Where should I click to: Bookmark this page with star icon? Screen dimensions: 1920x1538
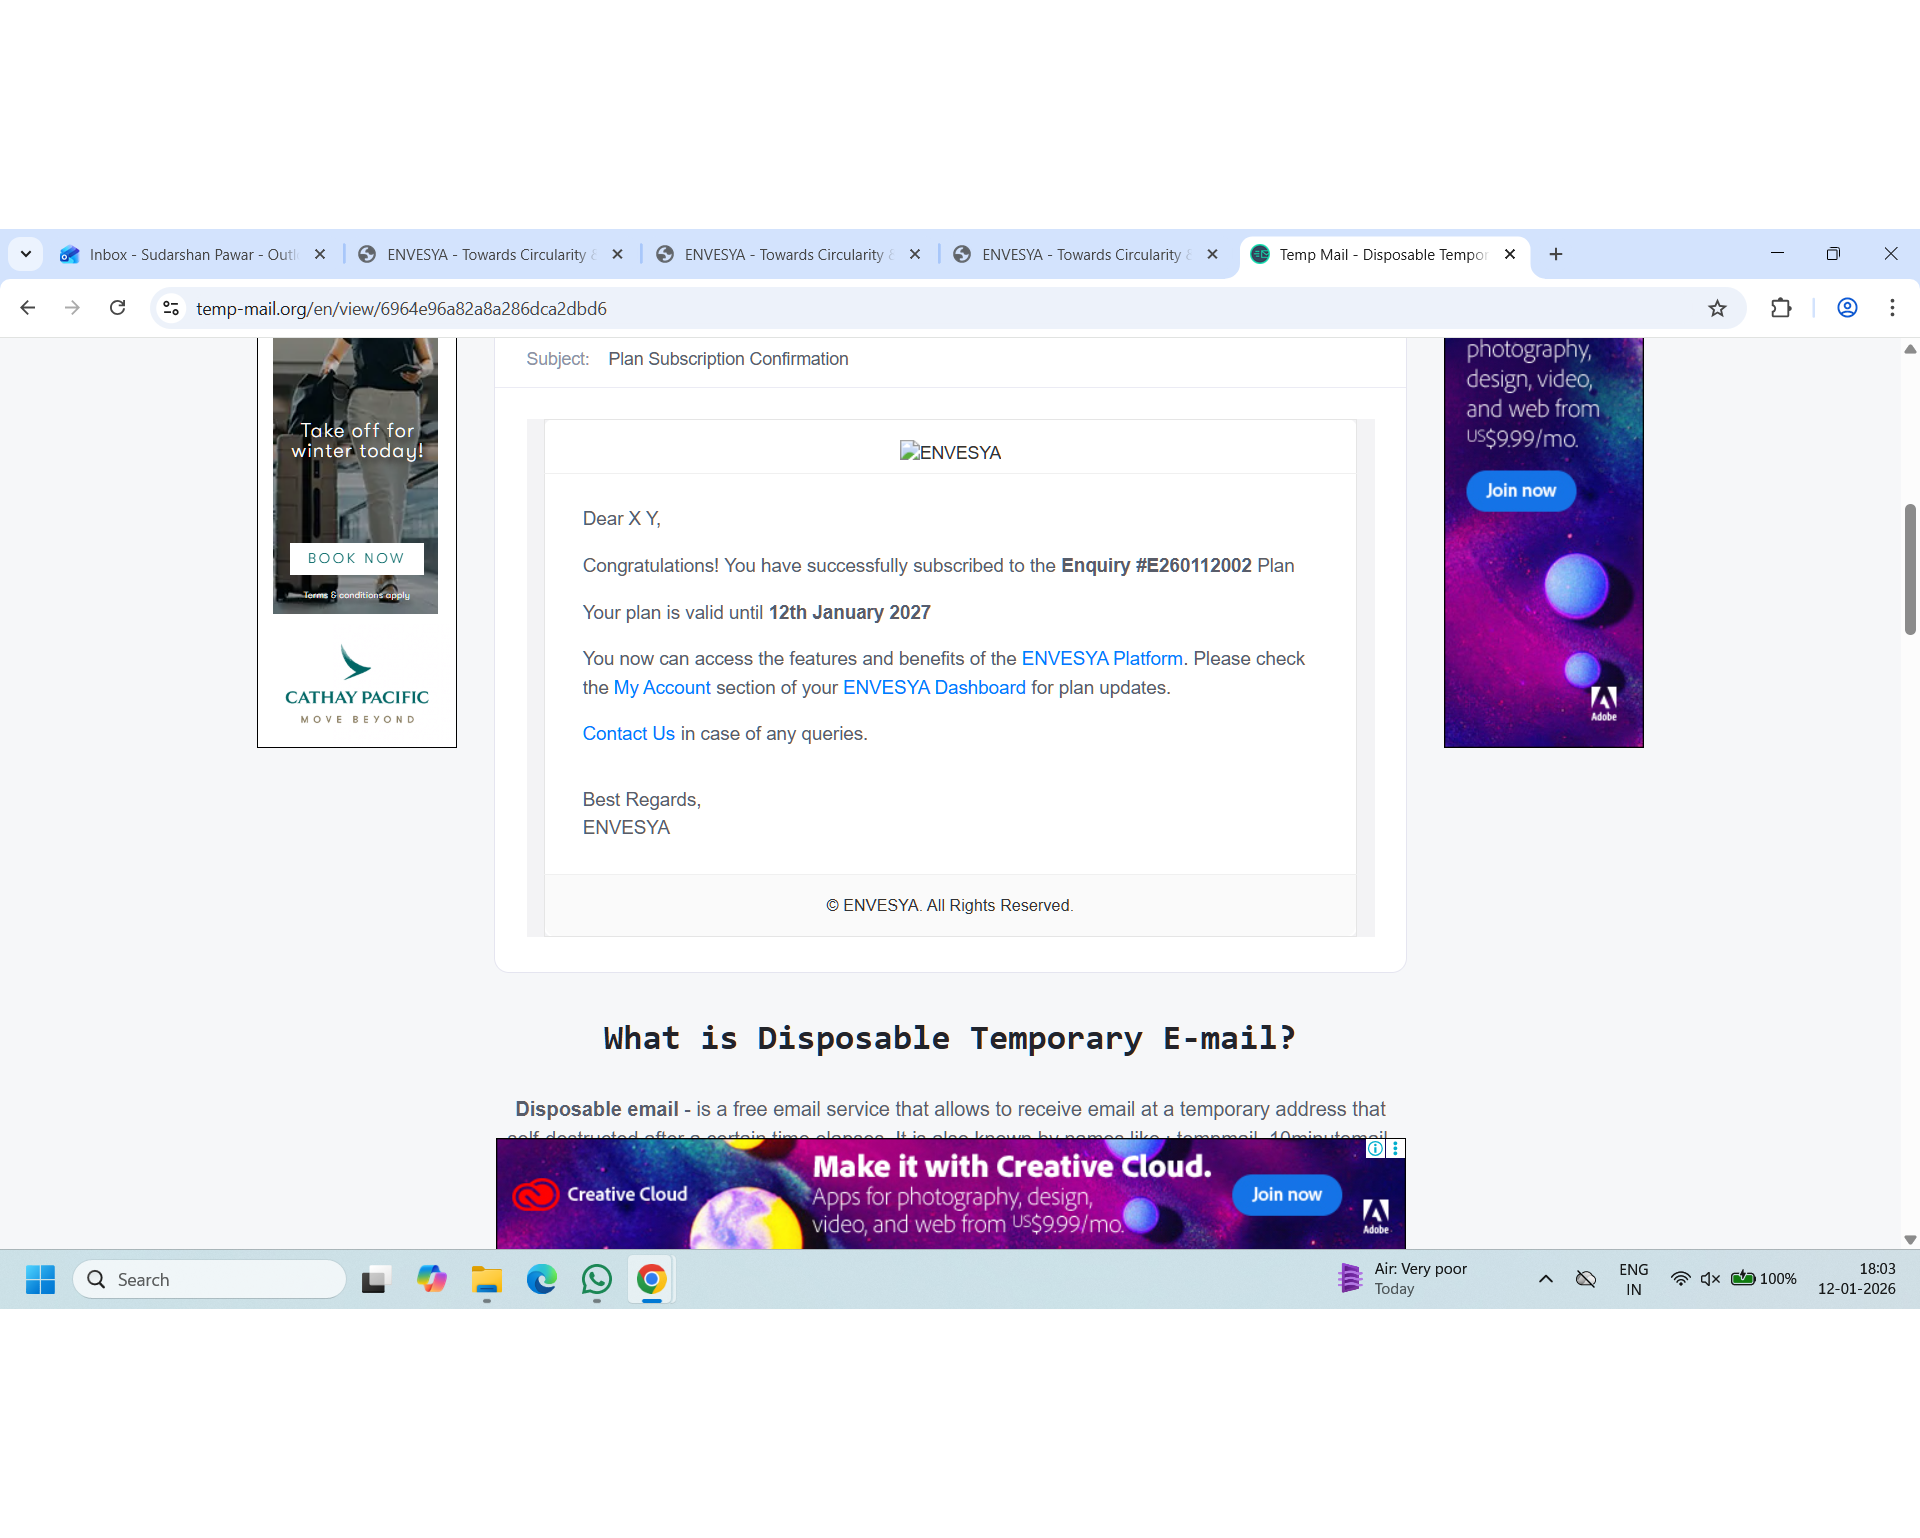click(1717, 308)
